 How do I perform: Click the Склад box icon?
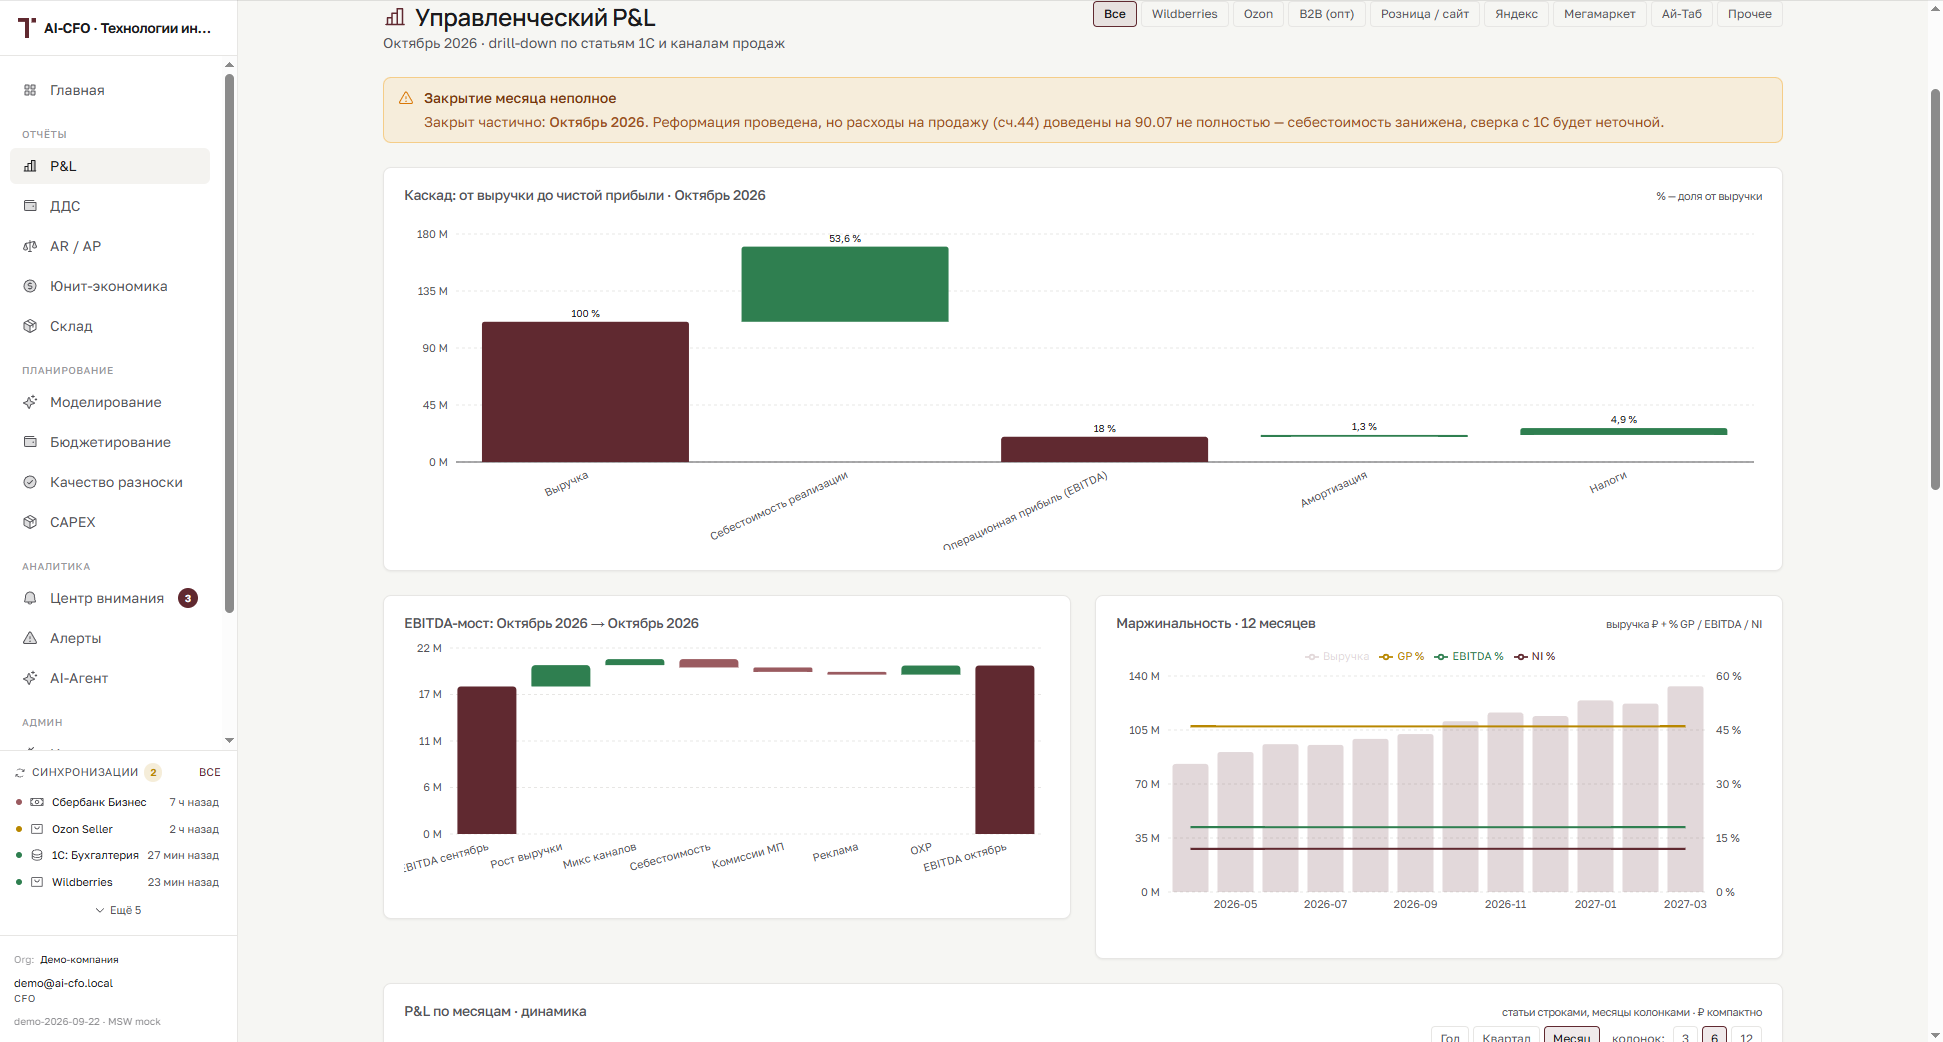[30, 326]
